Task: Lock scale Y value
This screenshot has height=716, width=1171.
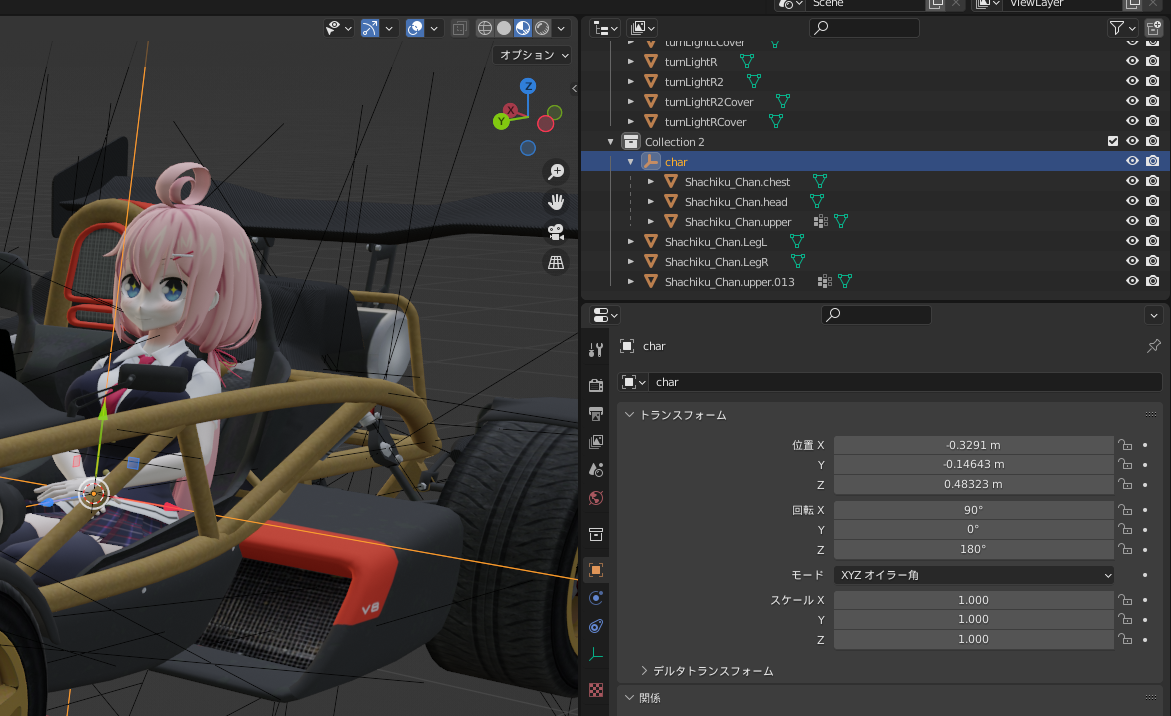Action: point(1125,620)
